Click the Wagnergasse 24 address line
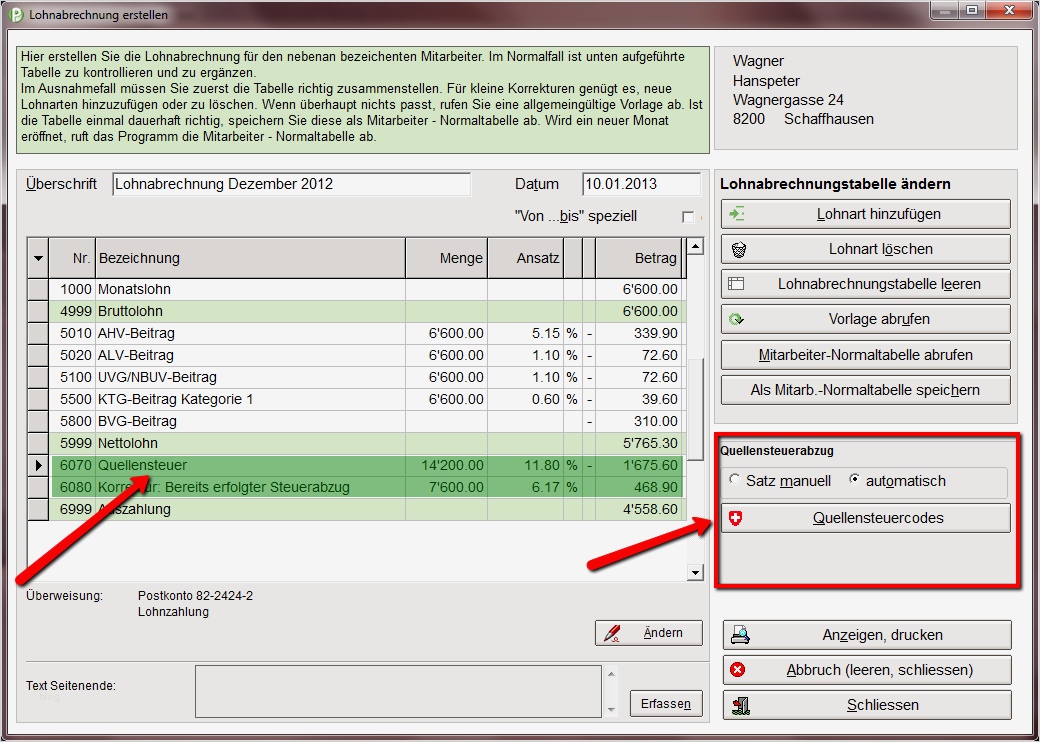 (x=788, y=100)
